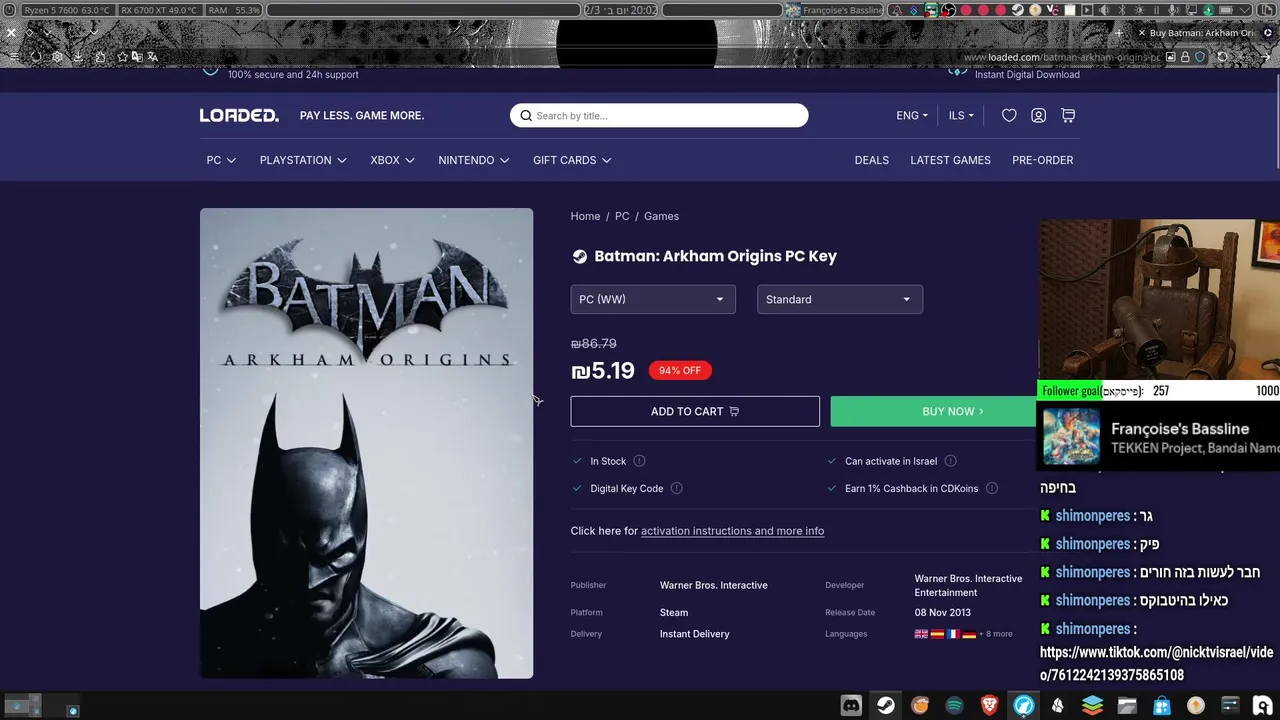Click the 08 Nov 2013 release date

pos(943,612)
